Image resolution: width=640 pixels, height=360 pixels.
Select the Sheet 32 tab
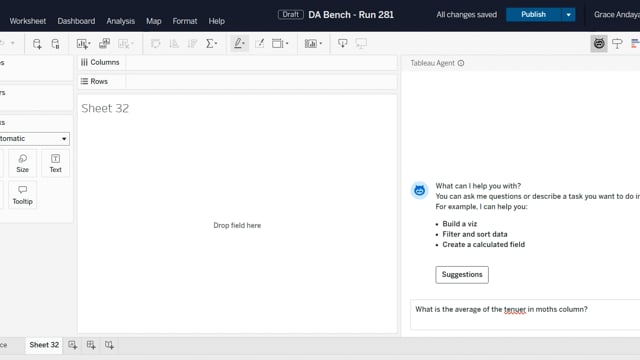click(44, 345)
